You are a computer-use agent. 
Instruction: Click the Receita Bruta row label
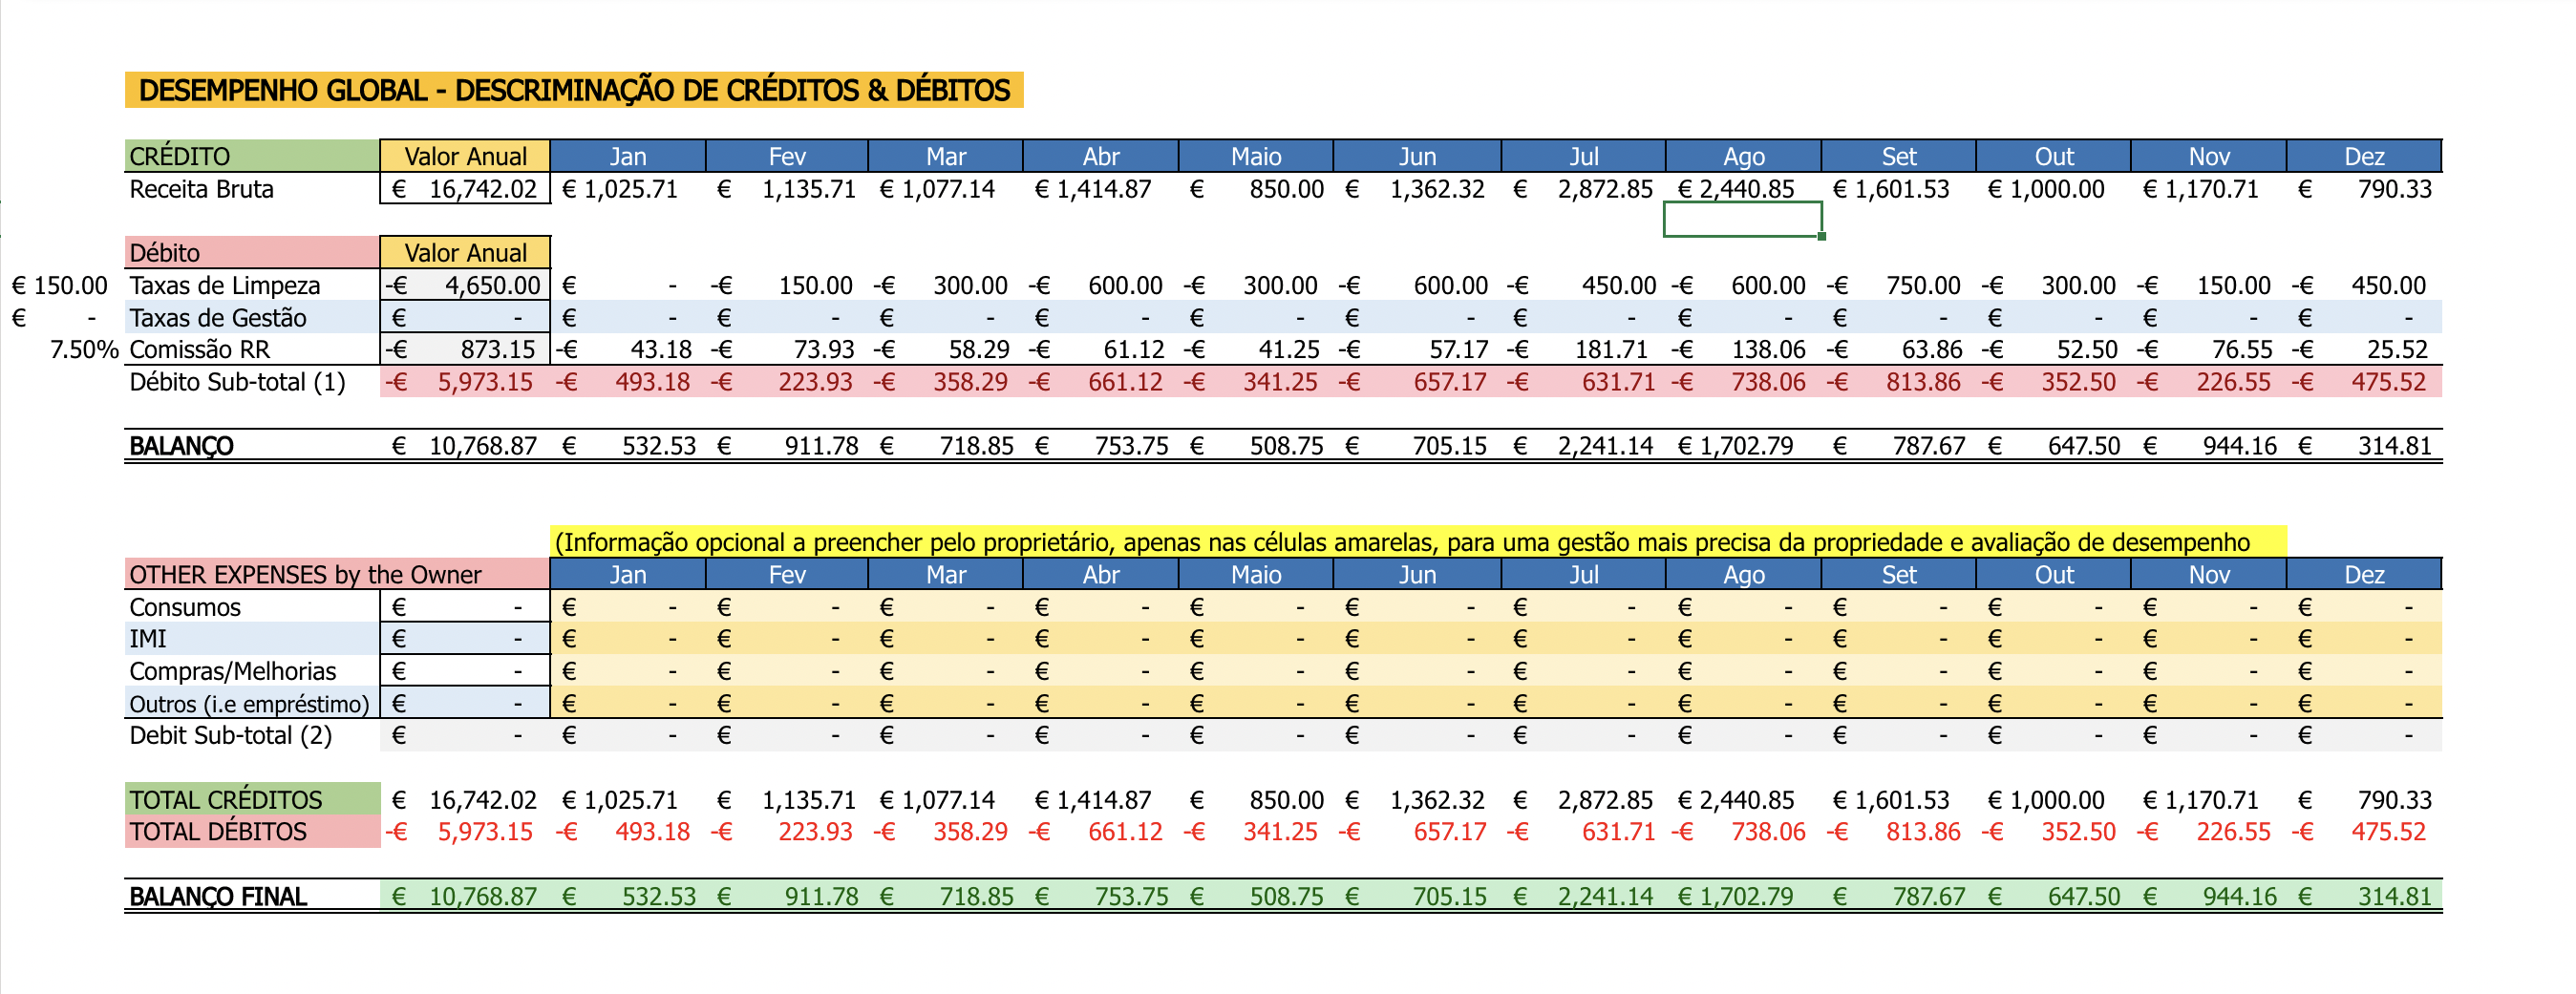click(x=201, y=189)
